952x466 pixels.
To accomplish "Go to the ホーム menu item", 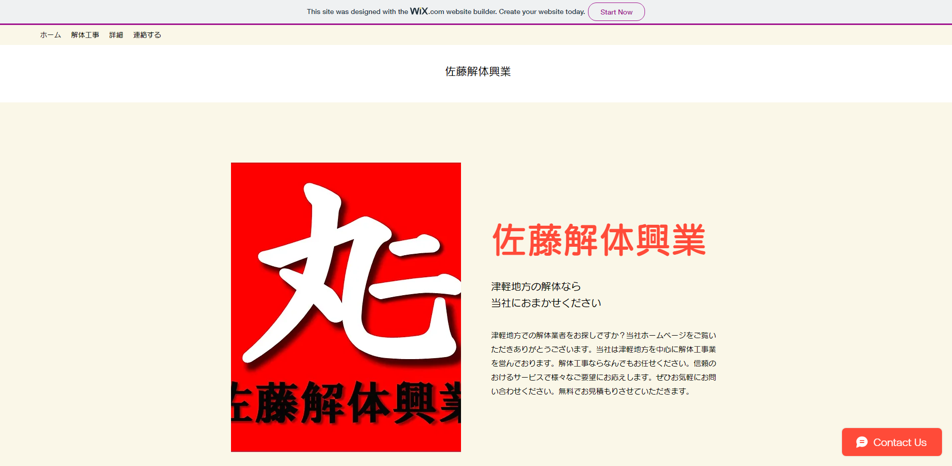I will [50, 35].
